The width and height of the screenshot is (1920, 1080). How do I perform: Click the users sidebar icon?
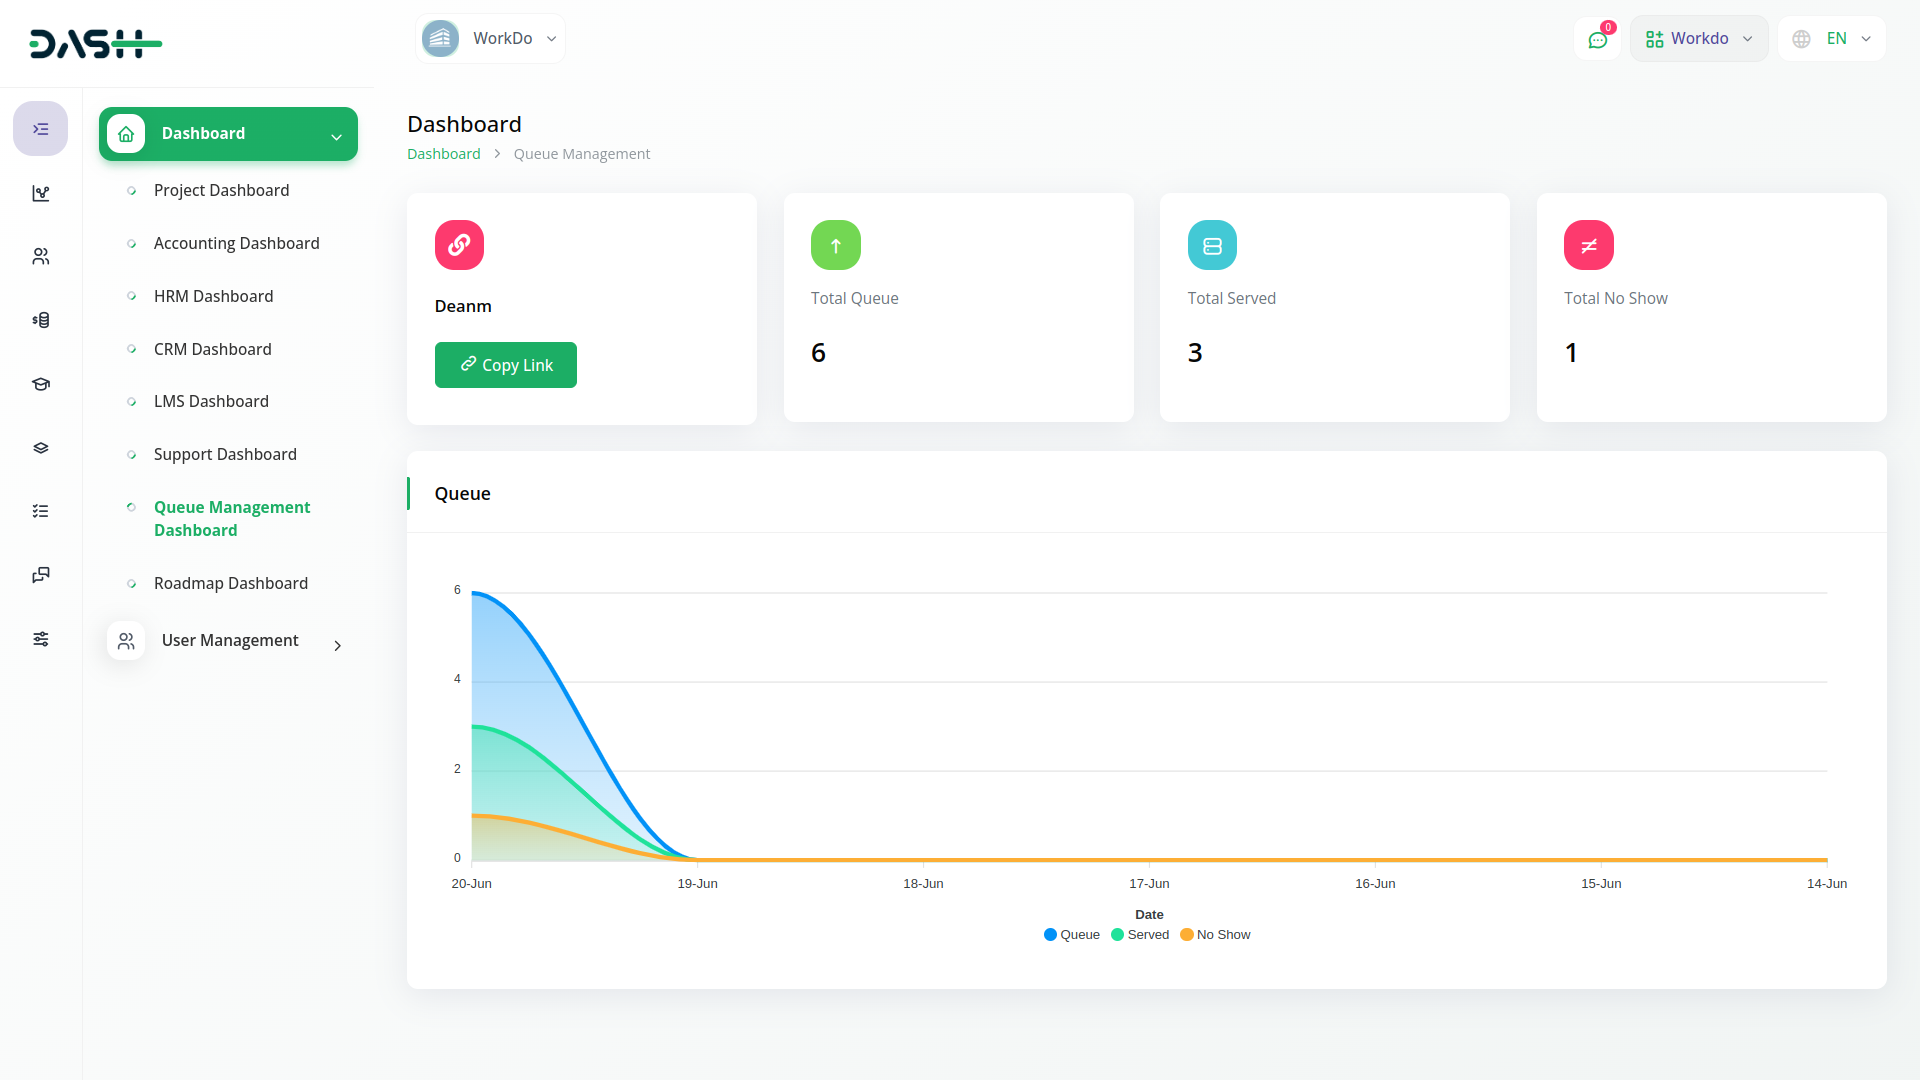click(x=40, y=257)
